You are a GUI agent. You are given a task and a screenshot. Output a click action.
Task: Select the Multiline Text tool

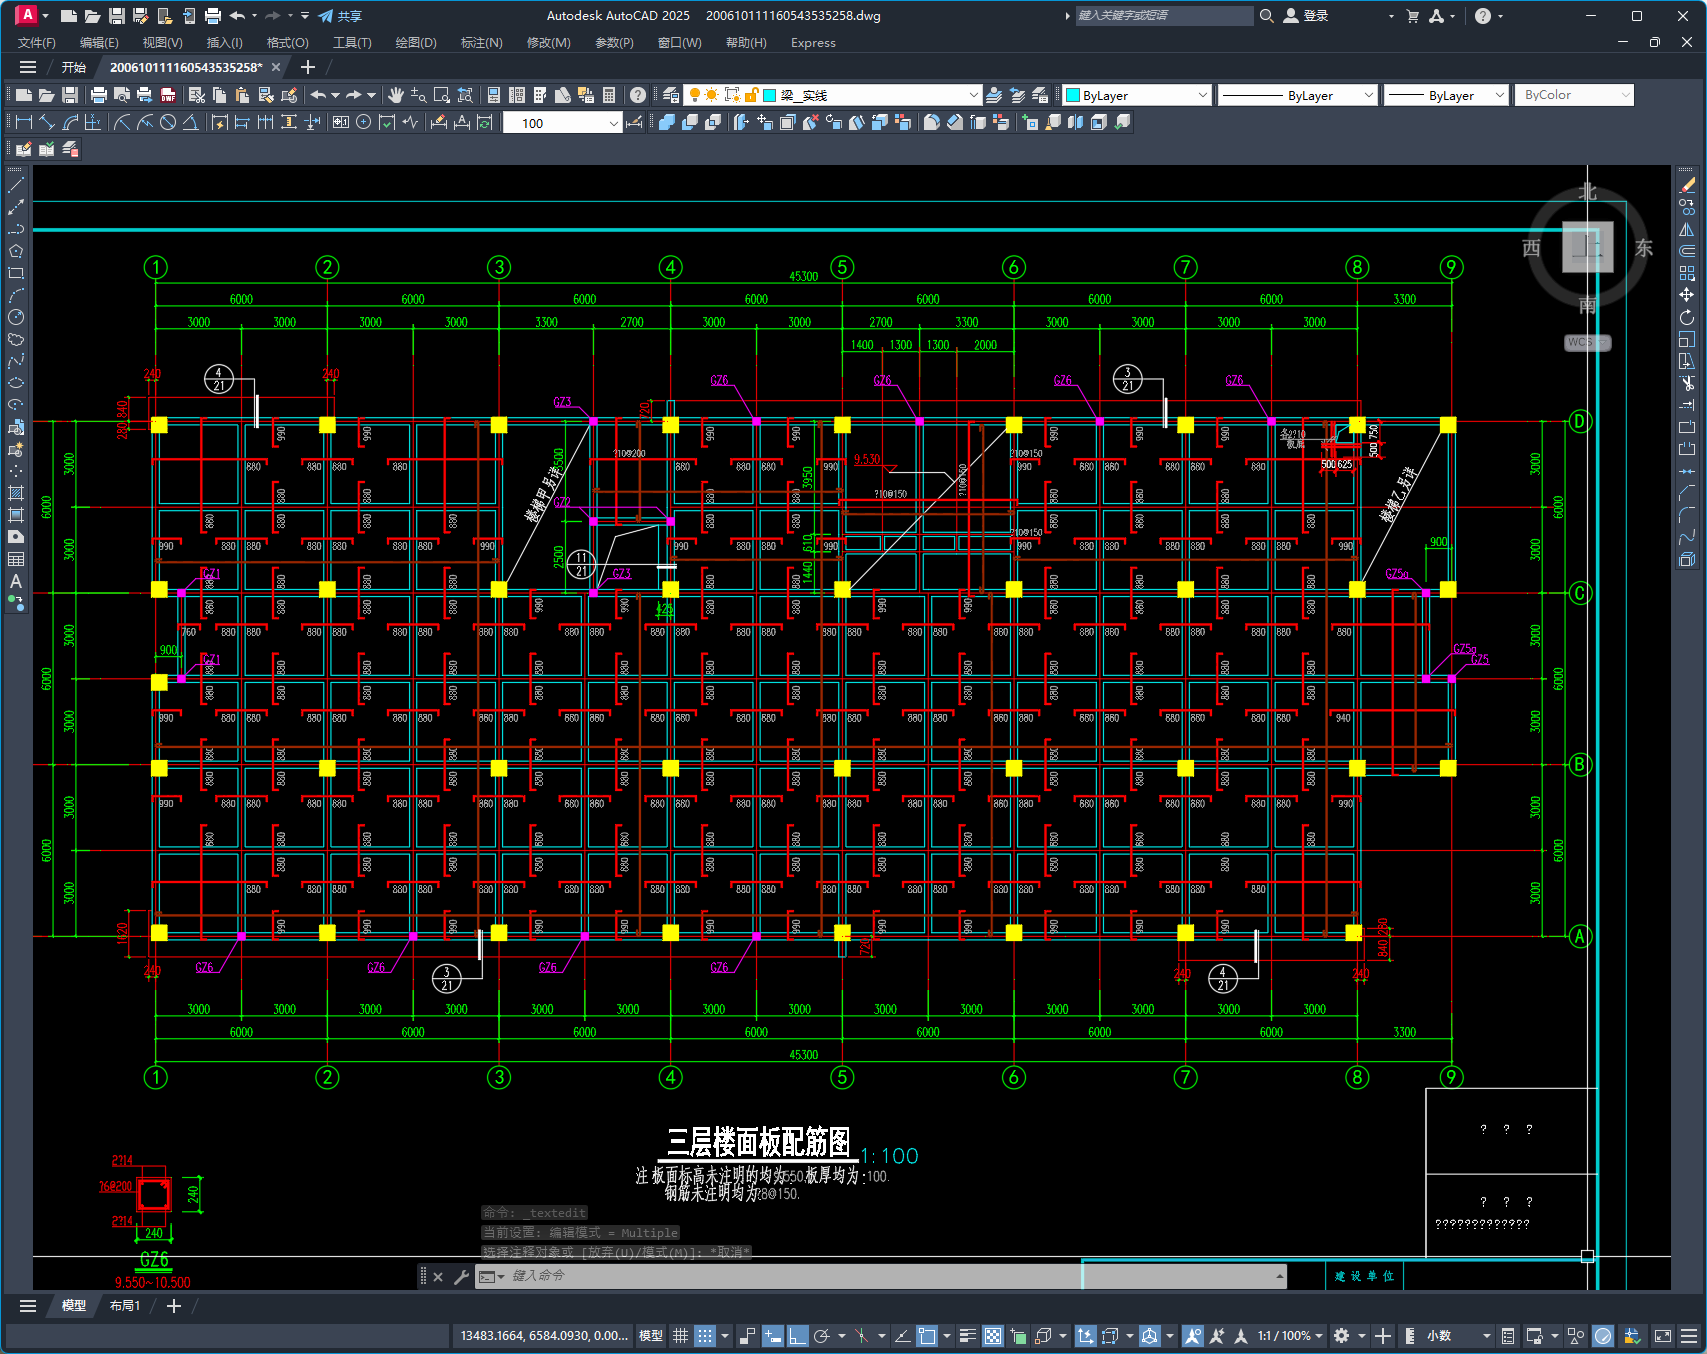coord(16,581)
